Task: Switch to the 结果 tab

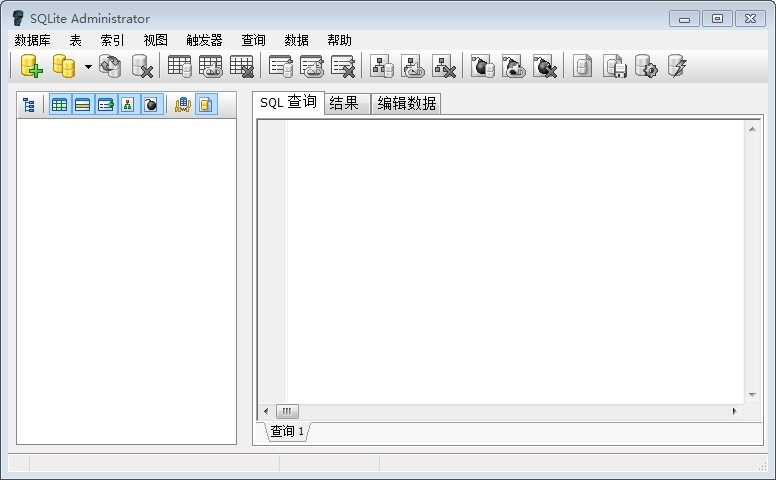Action: (345, 103)
